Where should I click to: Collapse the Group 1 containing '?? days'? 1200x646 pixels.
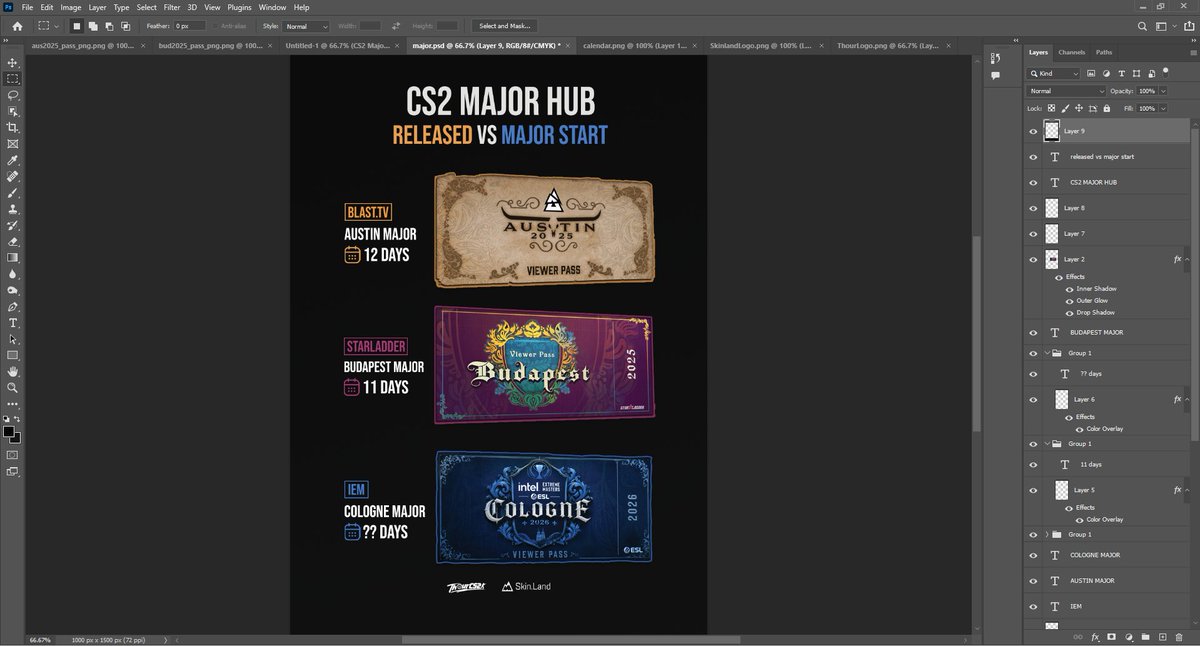(x=1047, y=353)
